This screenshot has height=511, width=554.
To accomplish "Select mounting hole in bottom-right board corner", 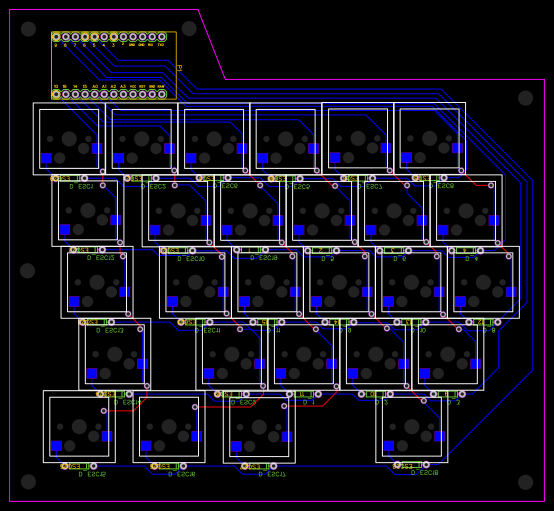I will pyautogui.click(x=525, y=482).
